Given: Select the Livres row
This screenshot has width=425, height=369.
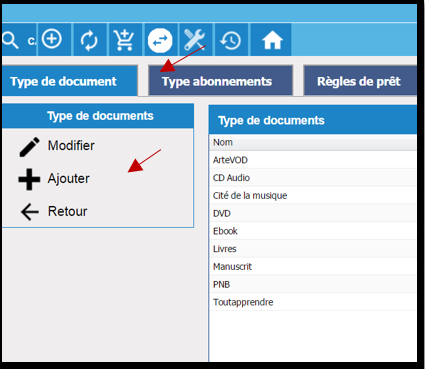Looking at the screenshot, I should point(313,249).
